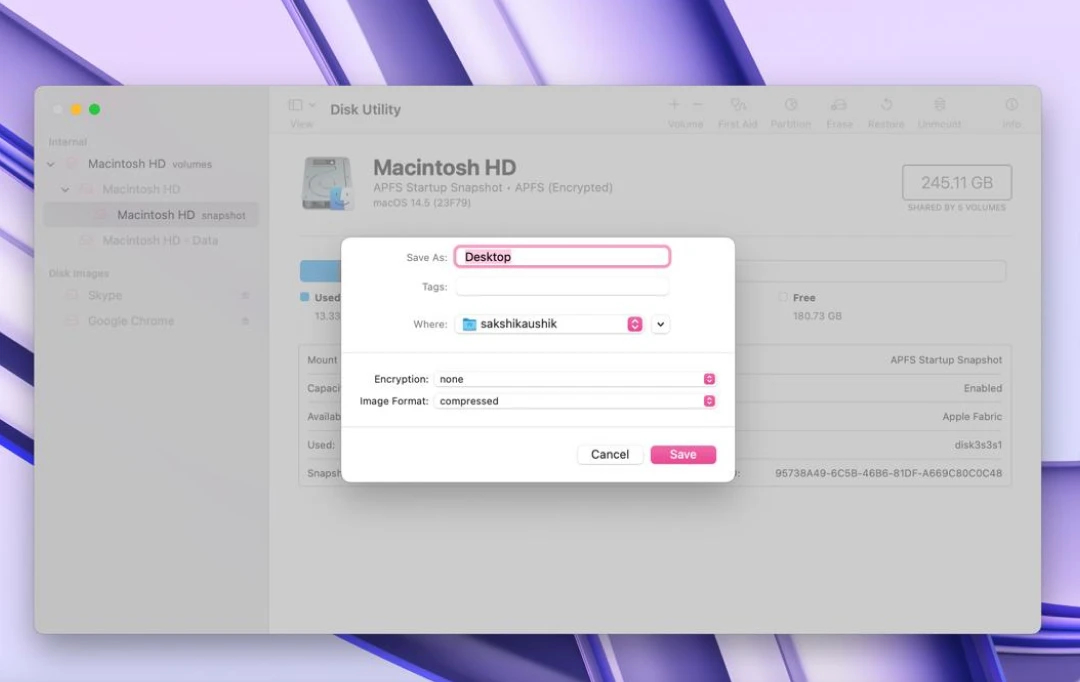Click the yellow minimize window button
The width and height of the screenshot is (1080, 682).
(76, 109)
